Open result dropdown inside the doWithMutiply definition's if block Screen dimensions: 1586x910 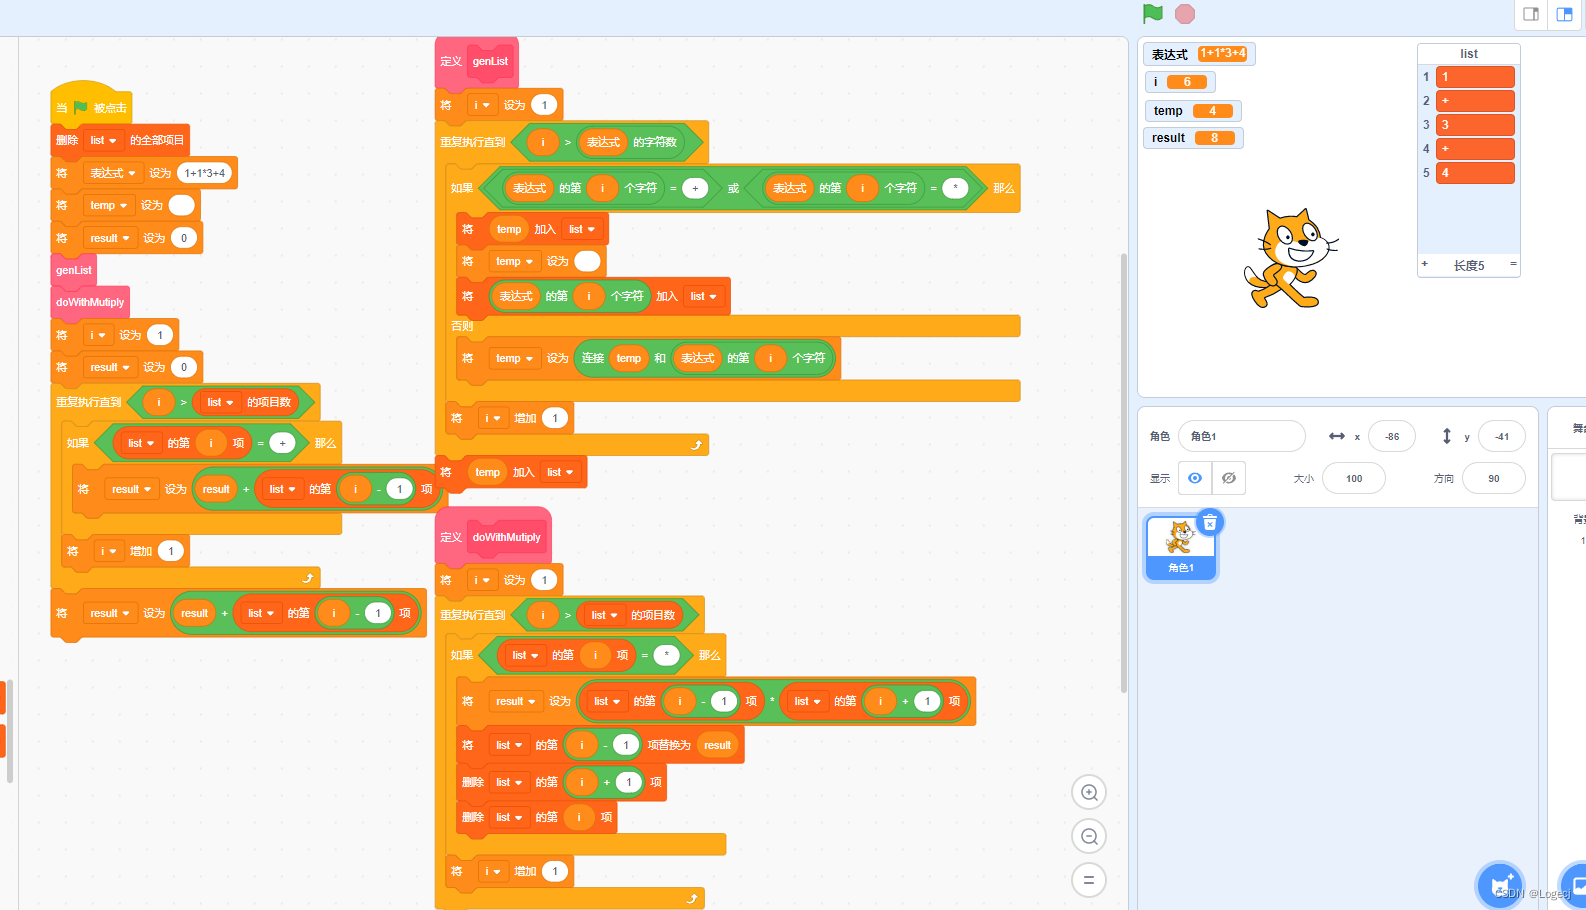pyautogui.click(x=516, y=701)
